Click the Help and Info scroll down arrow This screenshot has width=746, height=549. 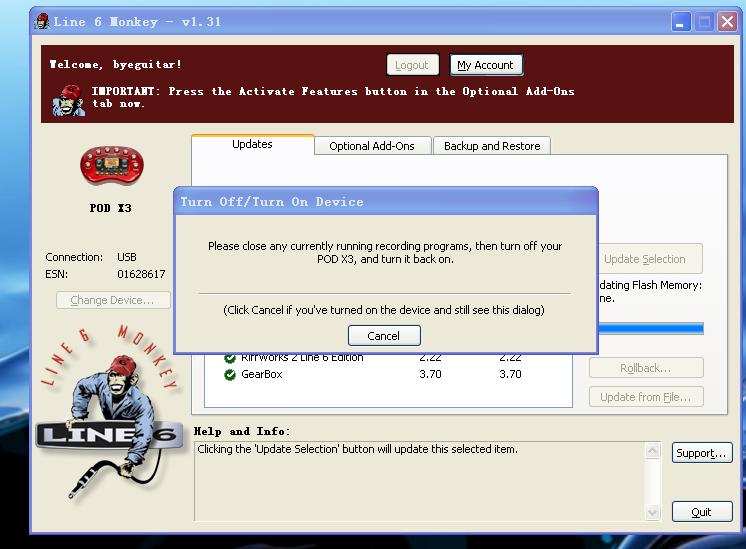click(653, 512)
